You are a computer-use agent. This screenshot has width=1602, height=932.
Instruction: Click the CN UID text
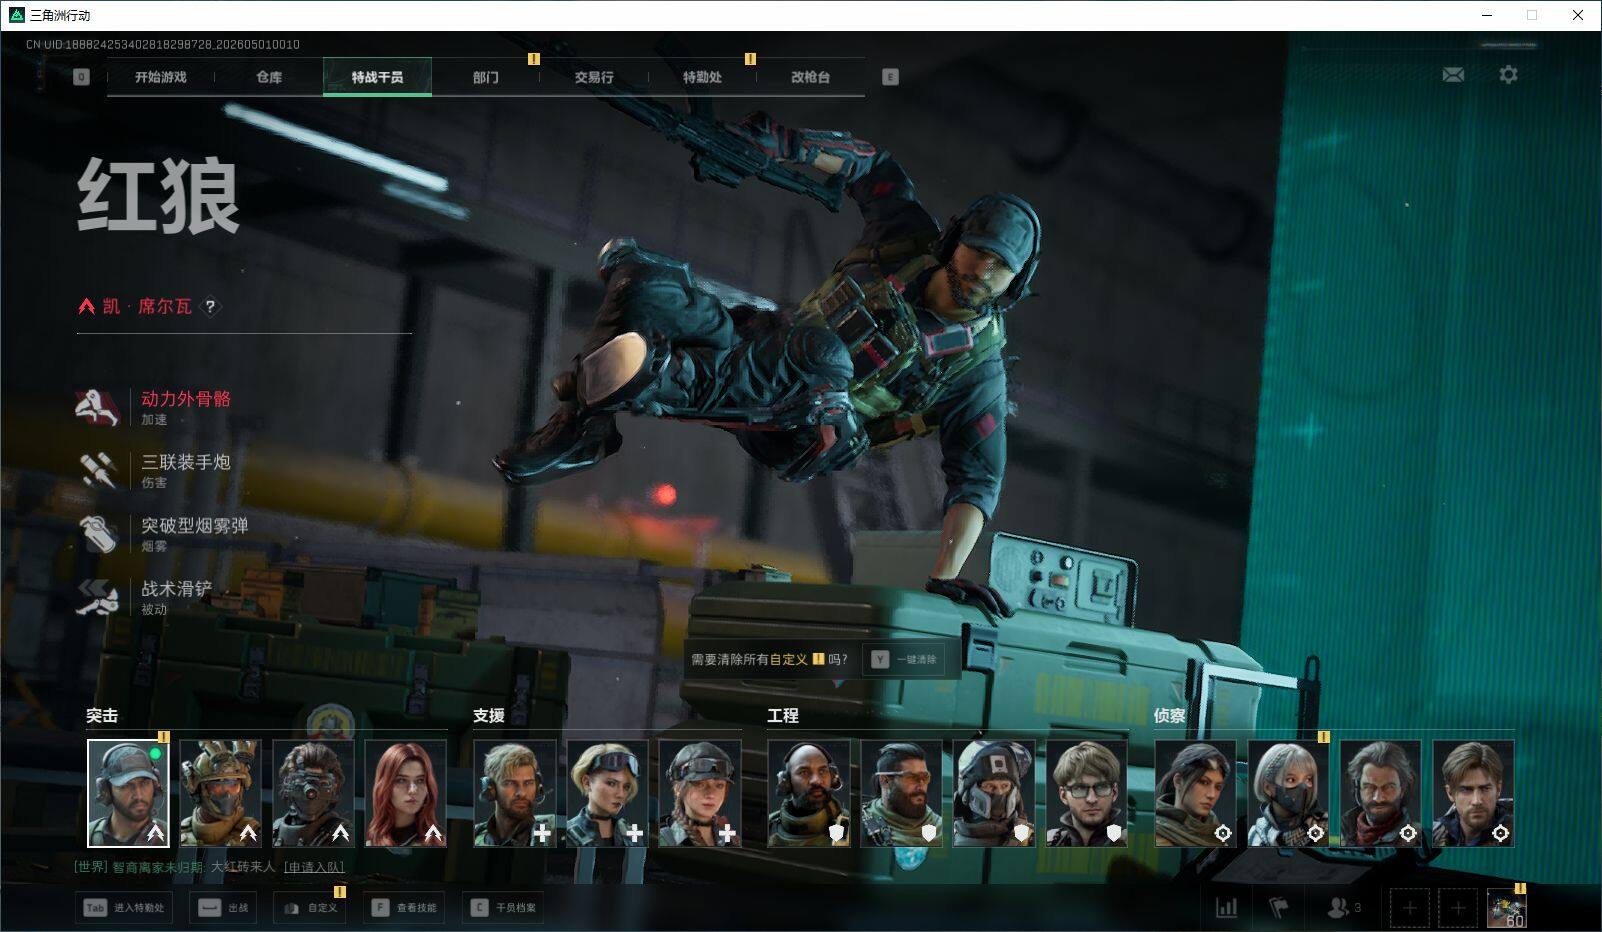pos(163,44)
